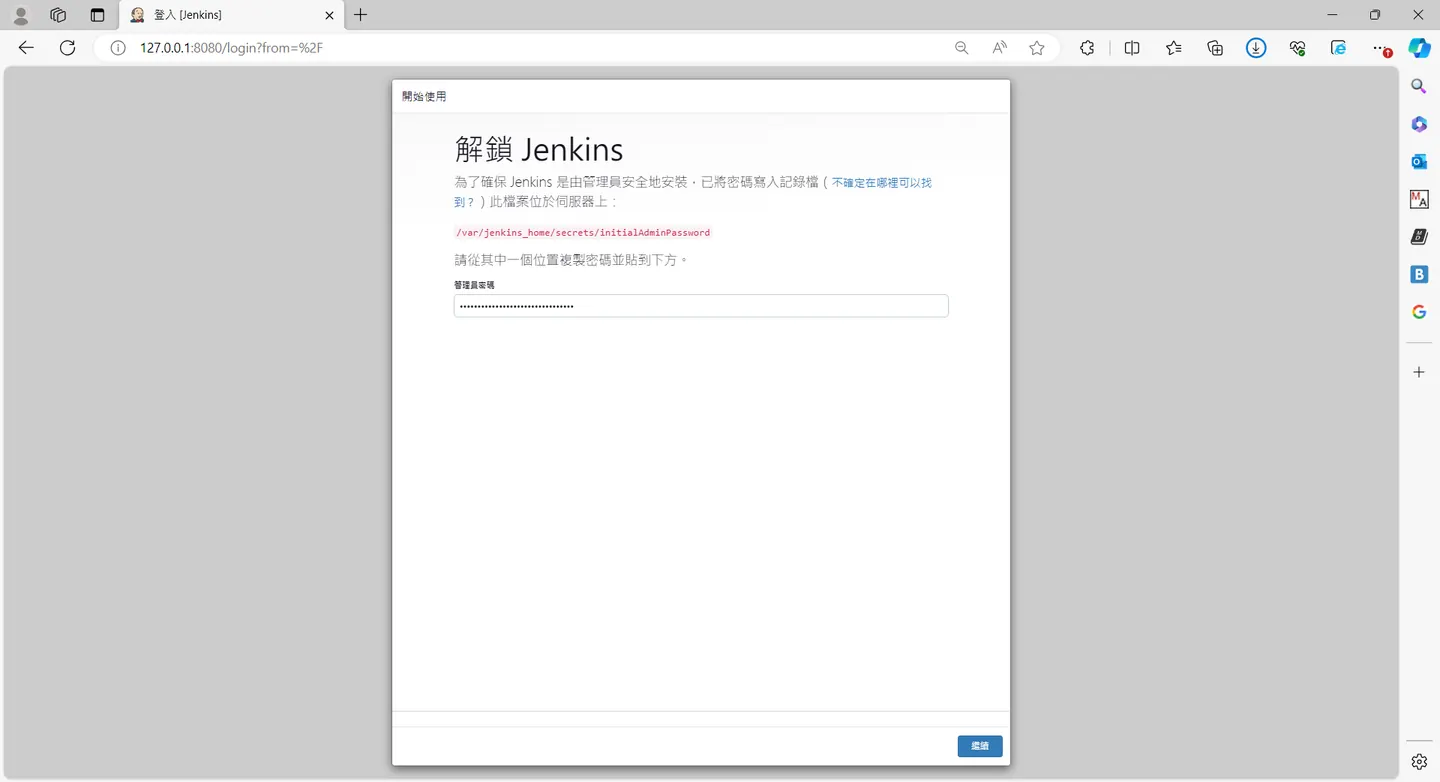Open the browser profile icon

point(20,15)
